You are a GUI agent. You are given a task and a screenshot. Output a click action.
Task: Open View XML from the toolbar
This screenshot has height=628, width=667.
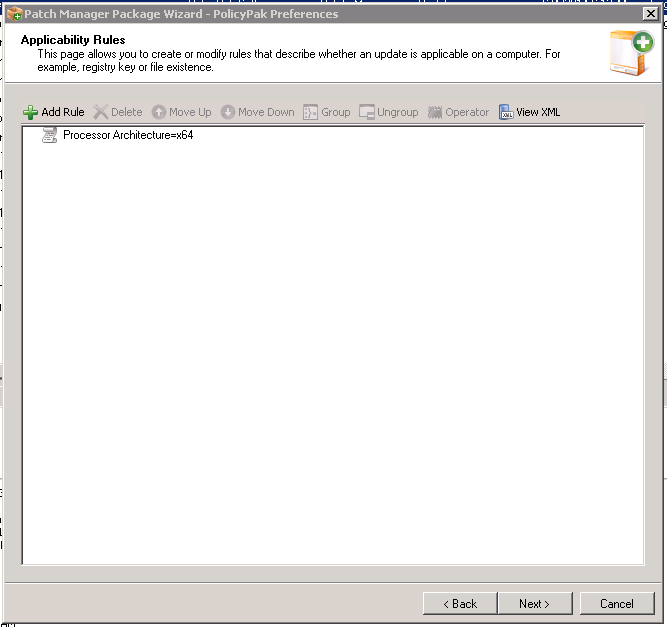[x=530, y=112]
